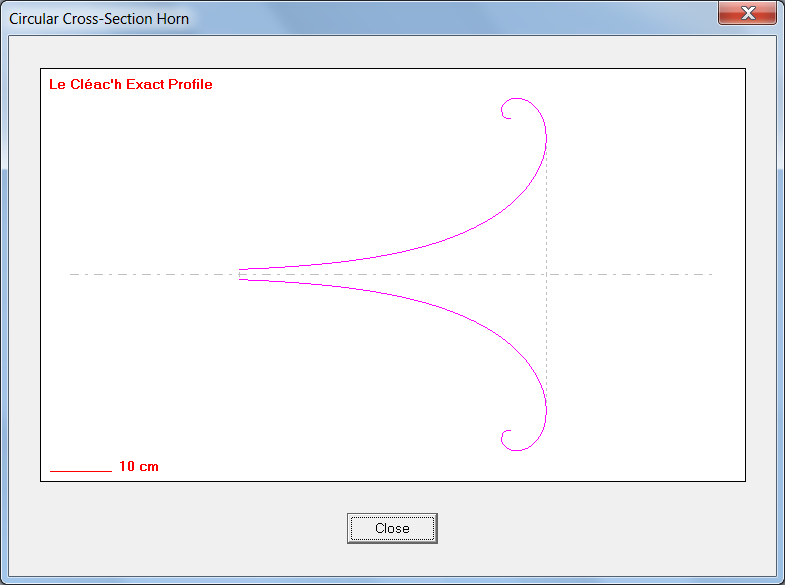This screenshot has height=585, width=785.
Task: Click the "Circular Cross-Section Horn" title text
Action: click(x=99, y=19)
